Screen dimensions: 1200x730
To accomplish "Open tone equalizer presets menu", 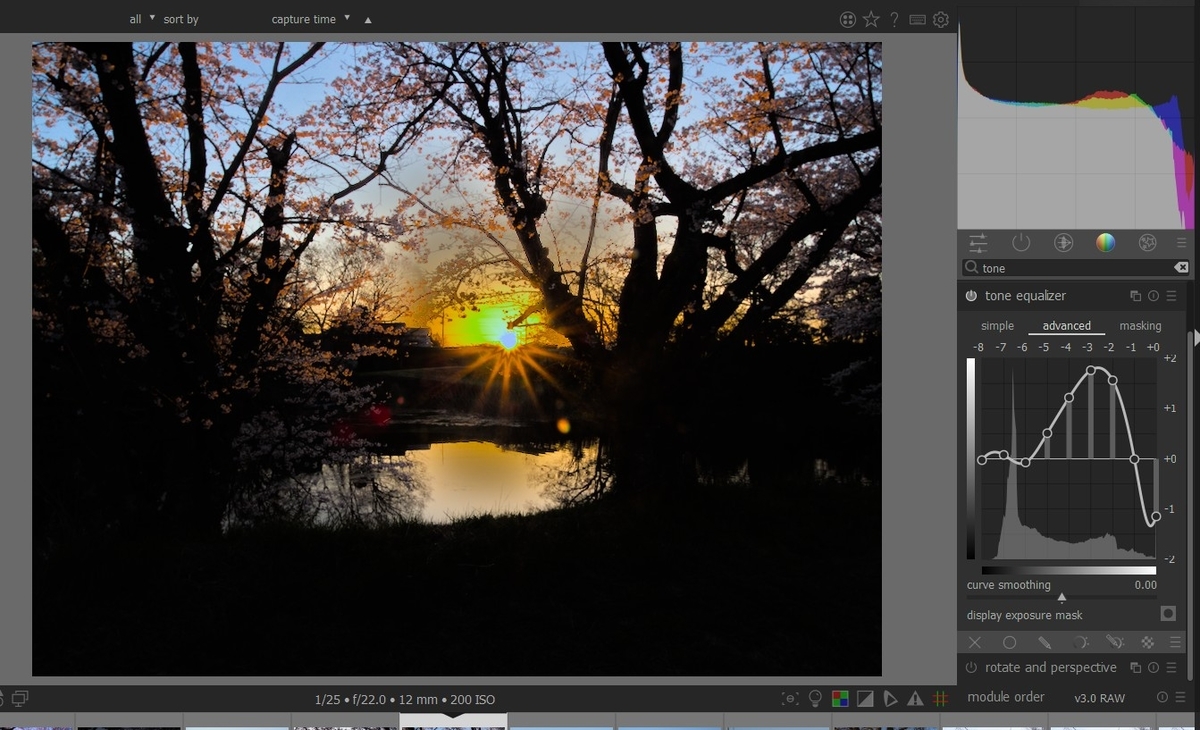I will (x=1171, y=296).
